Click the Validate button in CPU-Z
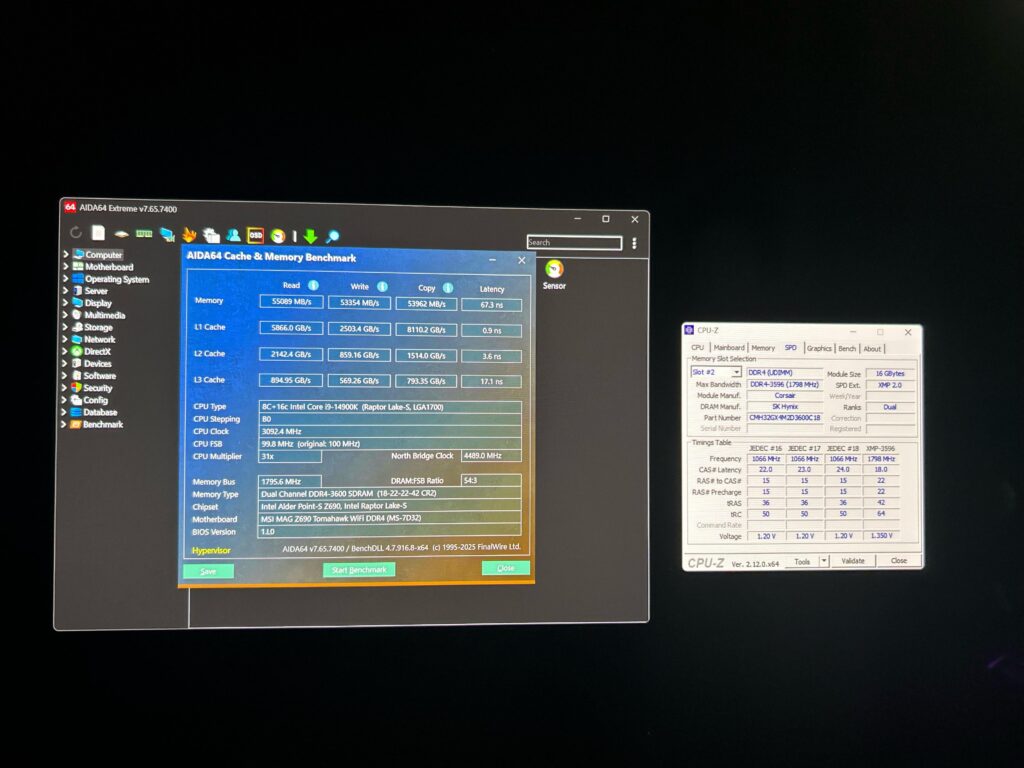This screenshot has height=768, width=1024. pos(853,561)
